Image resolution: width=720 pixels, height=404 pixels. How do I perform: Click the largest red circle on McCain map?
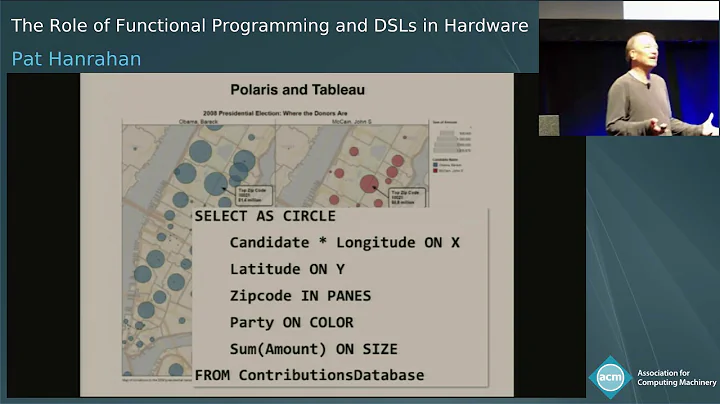coord(369,184)
